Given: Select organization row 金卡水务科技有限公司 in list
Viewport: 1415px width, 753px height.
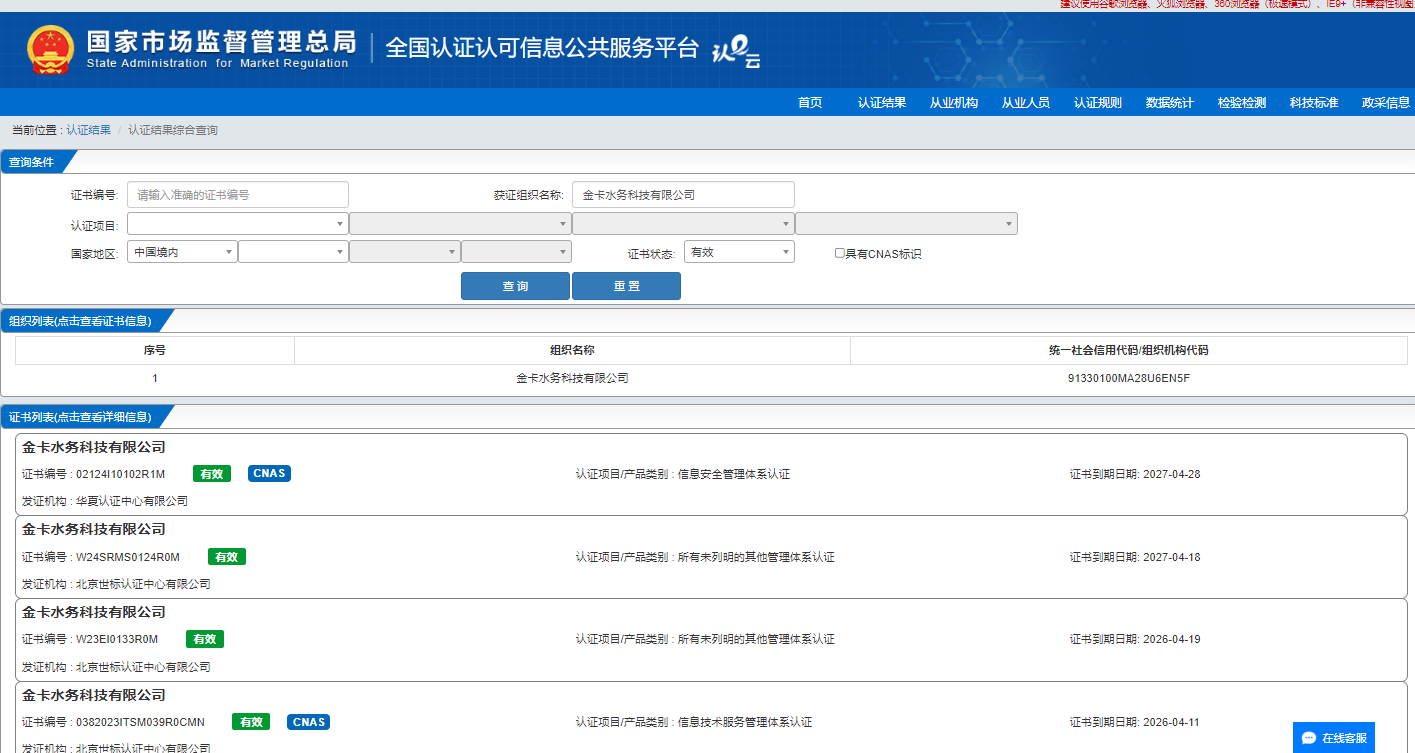Looking at the screenshot, I should point(572,379).
